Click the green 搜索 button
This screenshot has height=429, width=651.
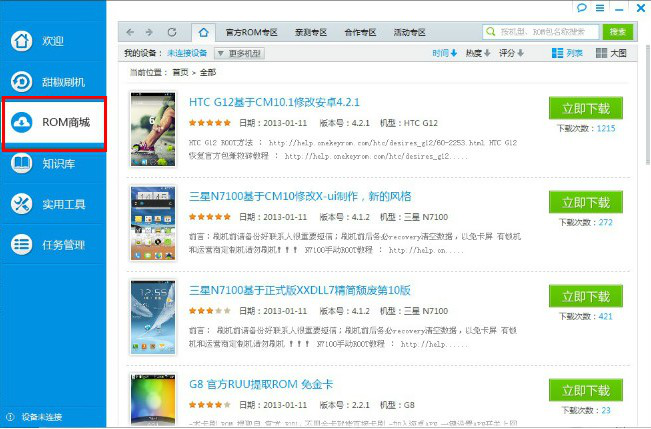click(x=618, y=32)
